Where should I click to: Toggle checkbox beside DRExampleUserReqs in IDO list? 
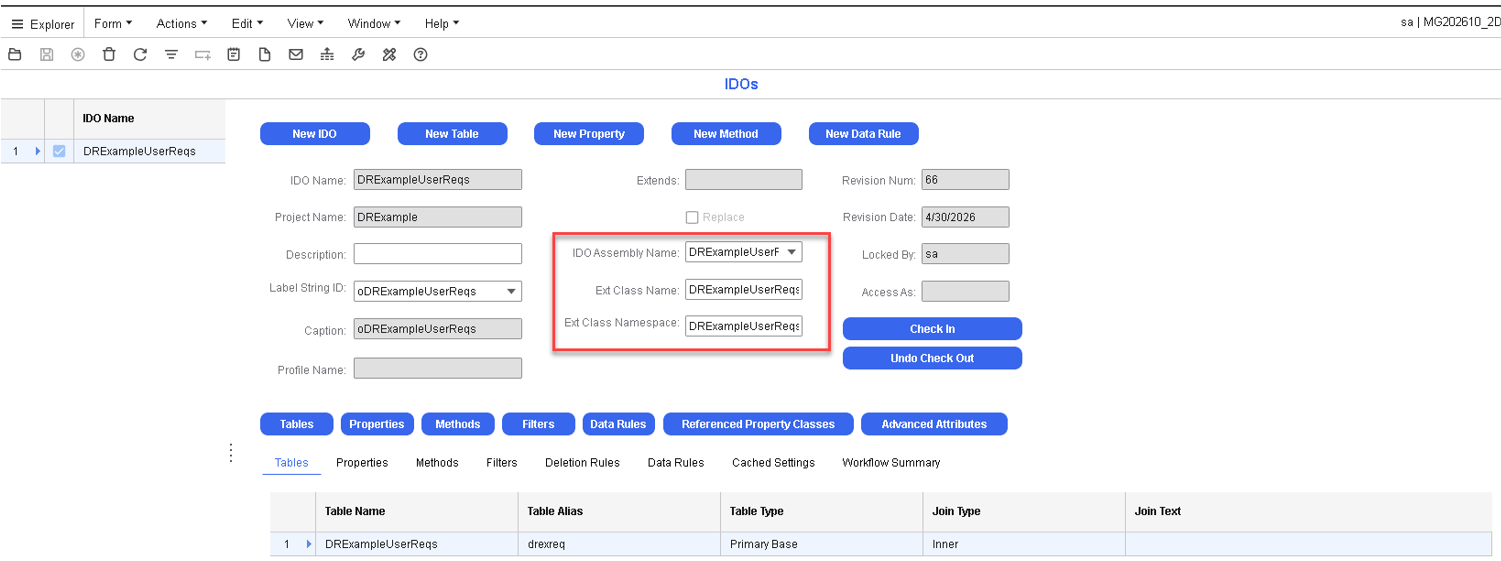(x=59, y=151)
